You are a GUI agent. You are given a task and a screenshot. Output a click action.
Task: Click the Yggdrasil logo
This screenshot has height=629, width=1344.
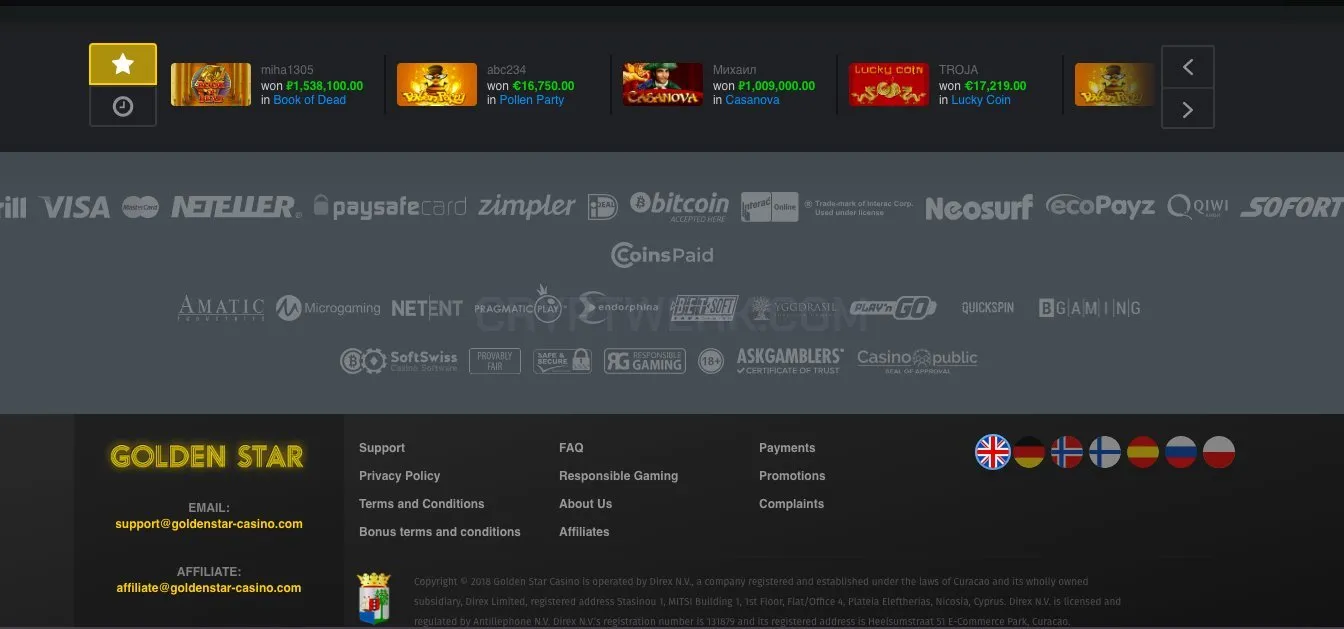[794, 308]
